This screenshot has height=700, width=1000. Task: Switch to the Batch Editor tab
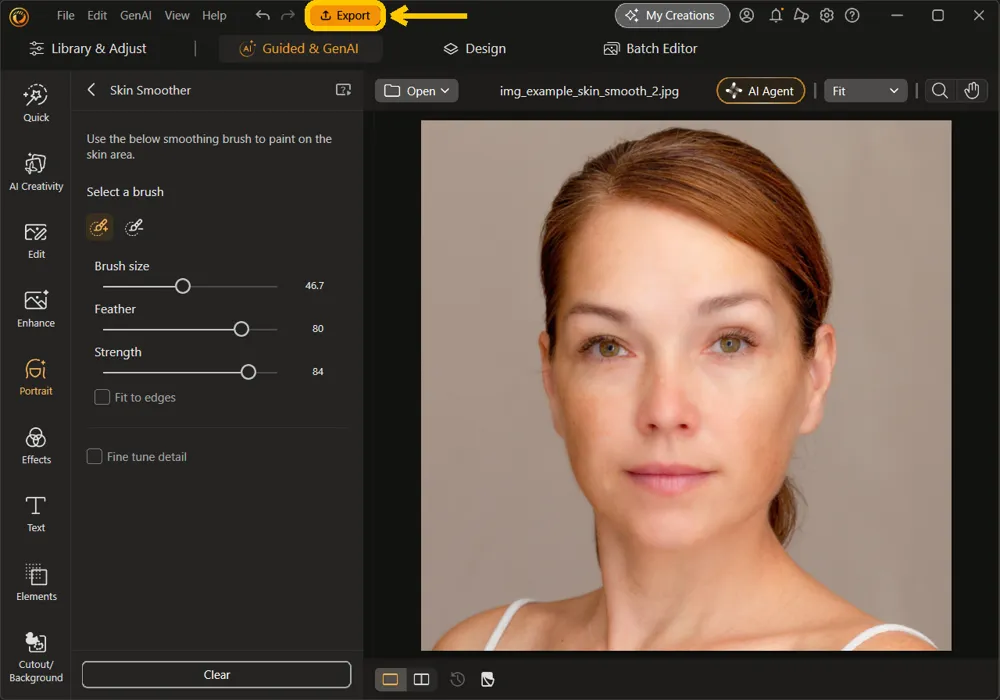click(x=651, y=48)
